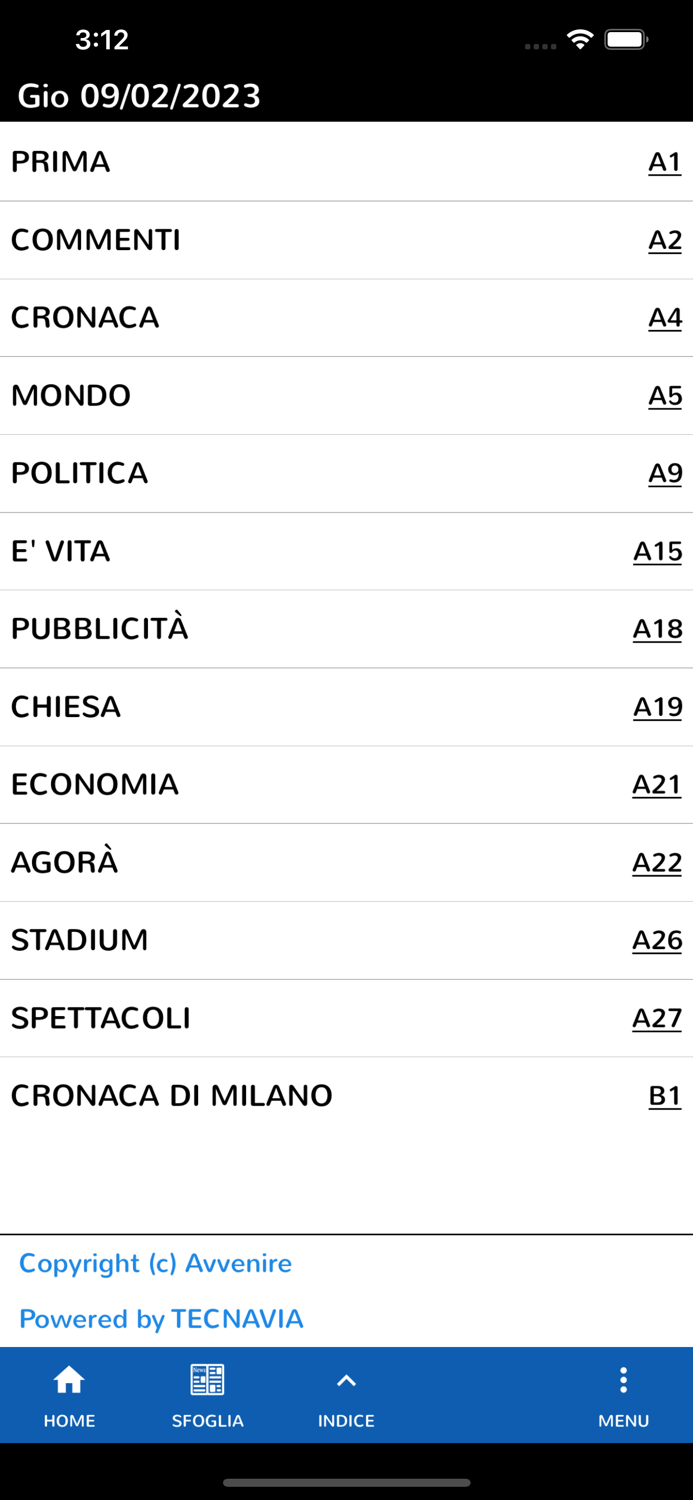Go to STADIUM page A26
Image resolution: width=693 pixels, height=1500 pixels.
click(656, 940)
